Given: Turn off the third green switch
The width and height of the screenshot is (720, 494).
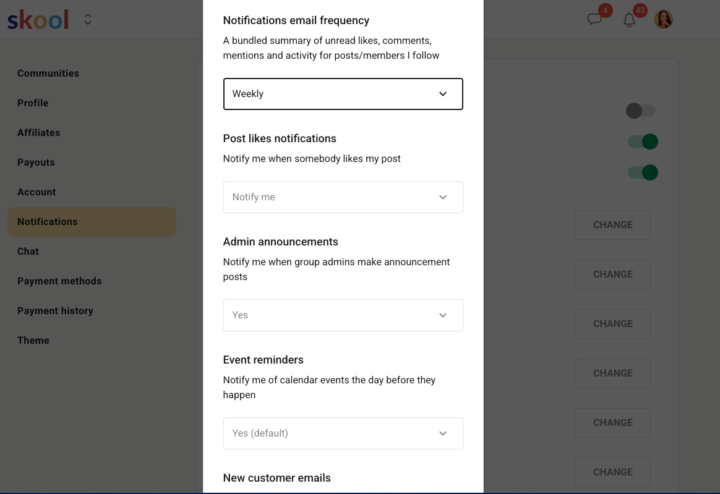Looking at the screenshot, I should (x=642, y=172).
